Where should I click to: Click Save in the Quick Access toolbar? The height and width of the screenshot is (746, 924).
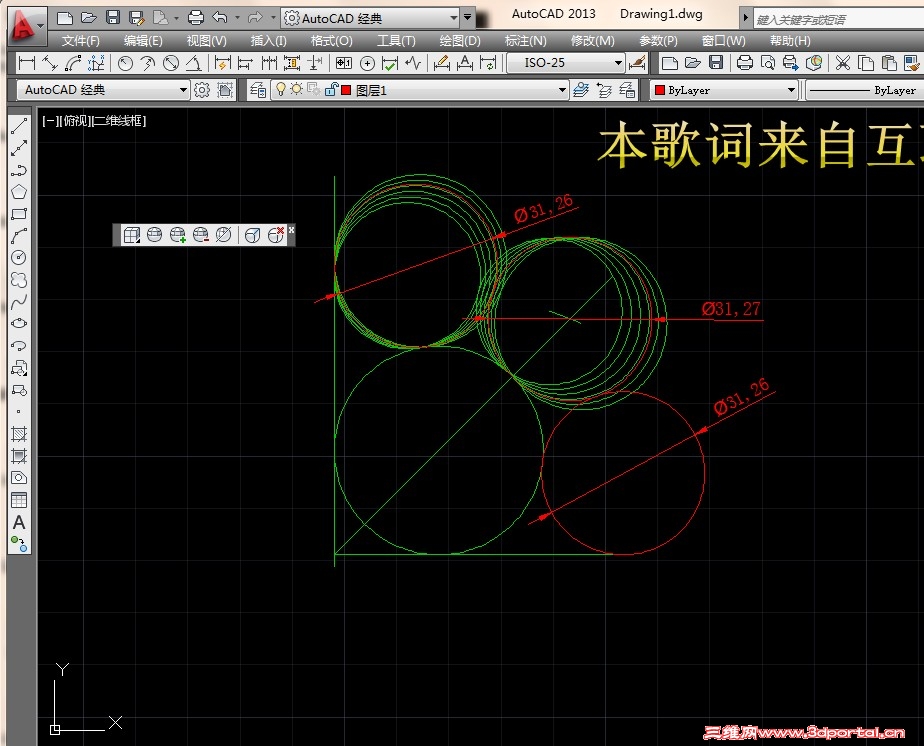[113, 18]
